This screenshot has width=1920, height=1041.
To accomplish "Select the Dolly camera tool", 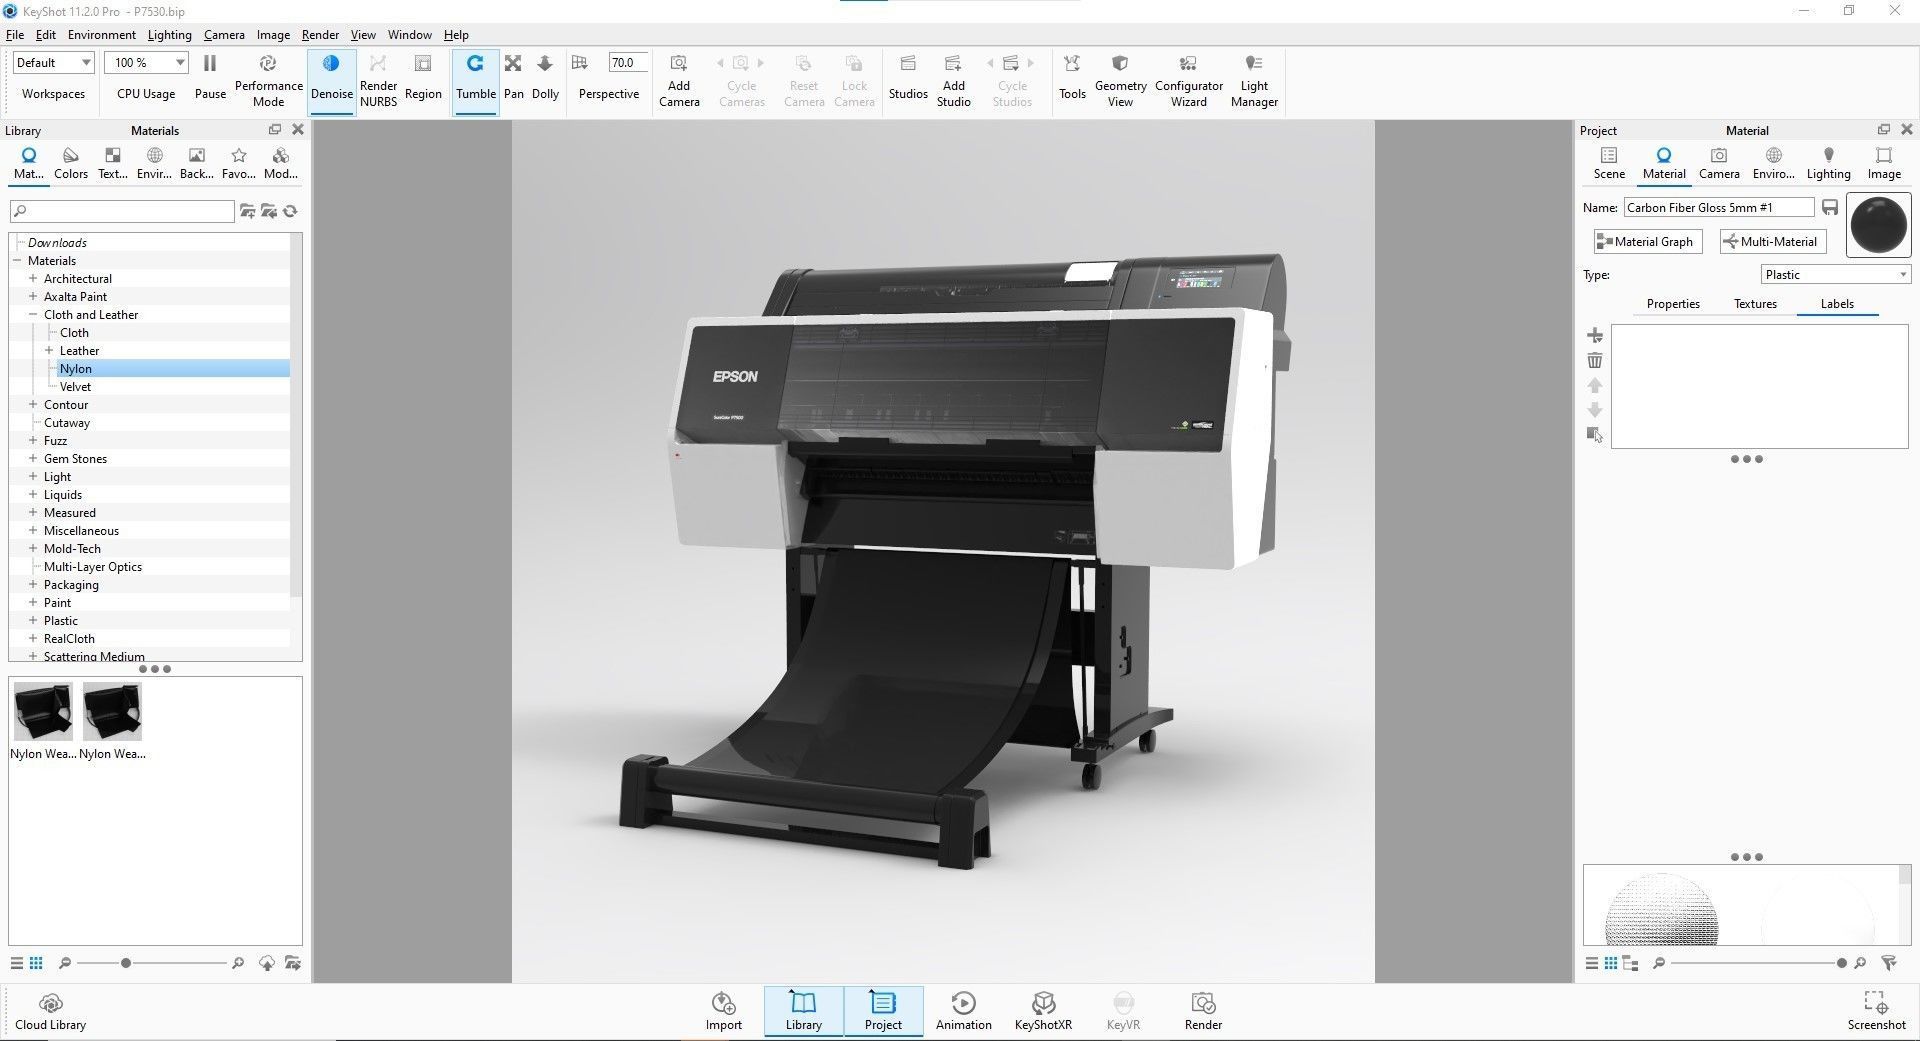I will click(545, 79).
